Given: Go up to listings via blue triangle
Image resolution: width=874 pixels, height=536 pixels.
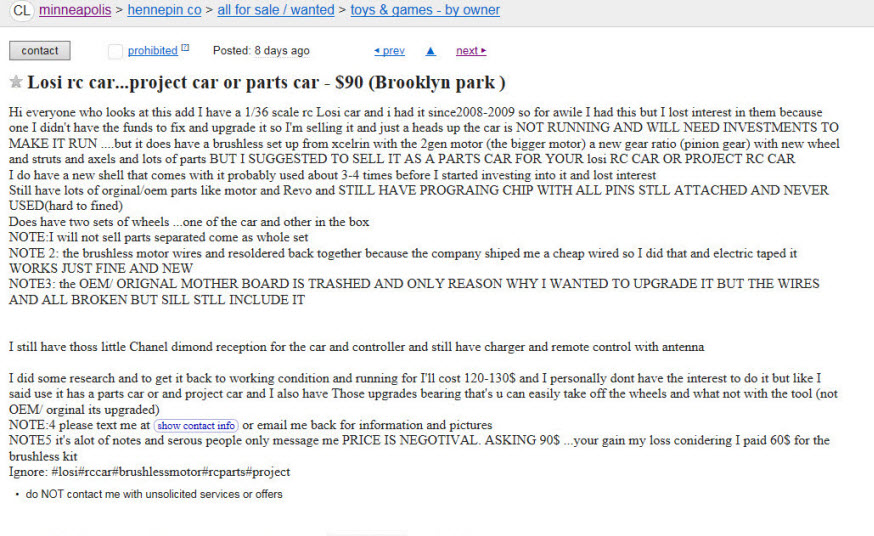Looking at the screenshot, I should tap(430, 51).
